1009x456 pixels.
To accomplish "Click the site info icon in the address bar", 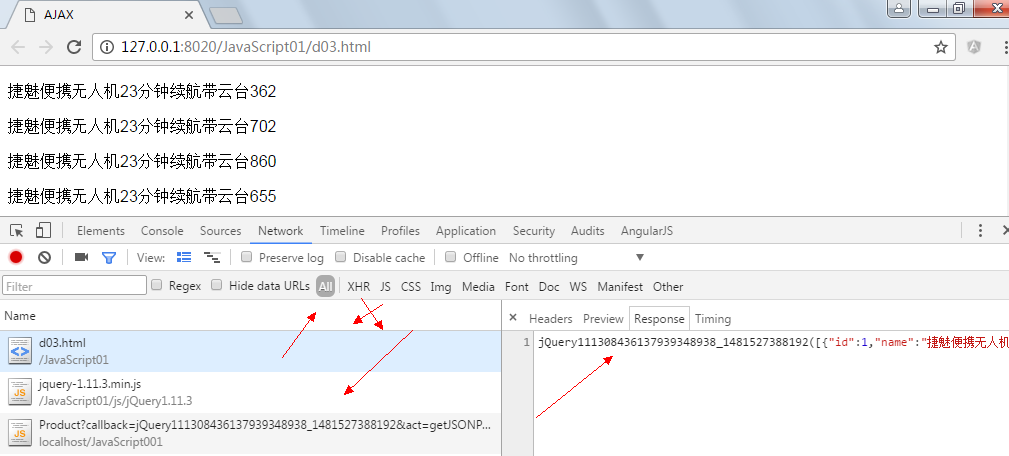I will pos(107,47).
